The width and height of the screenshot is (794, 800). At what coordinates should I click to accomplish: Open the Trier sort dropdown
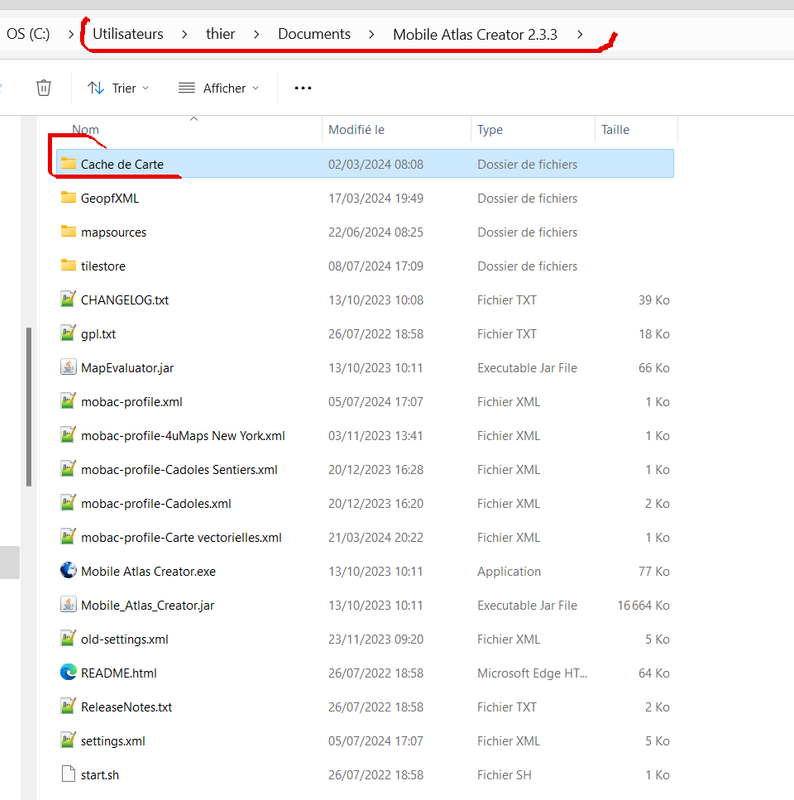118,88
